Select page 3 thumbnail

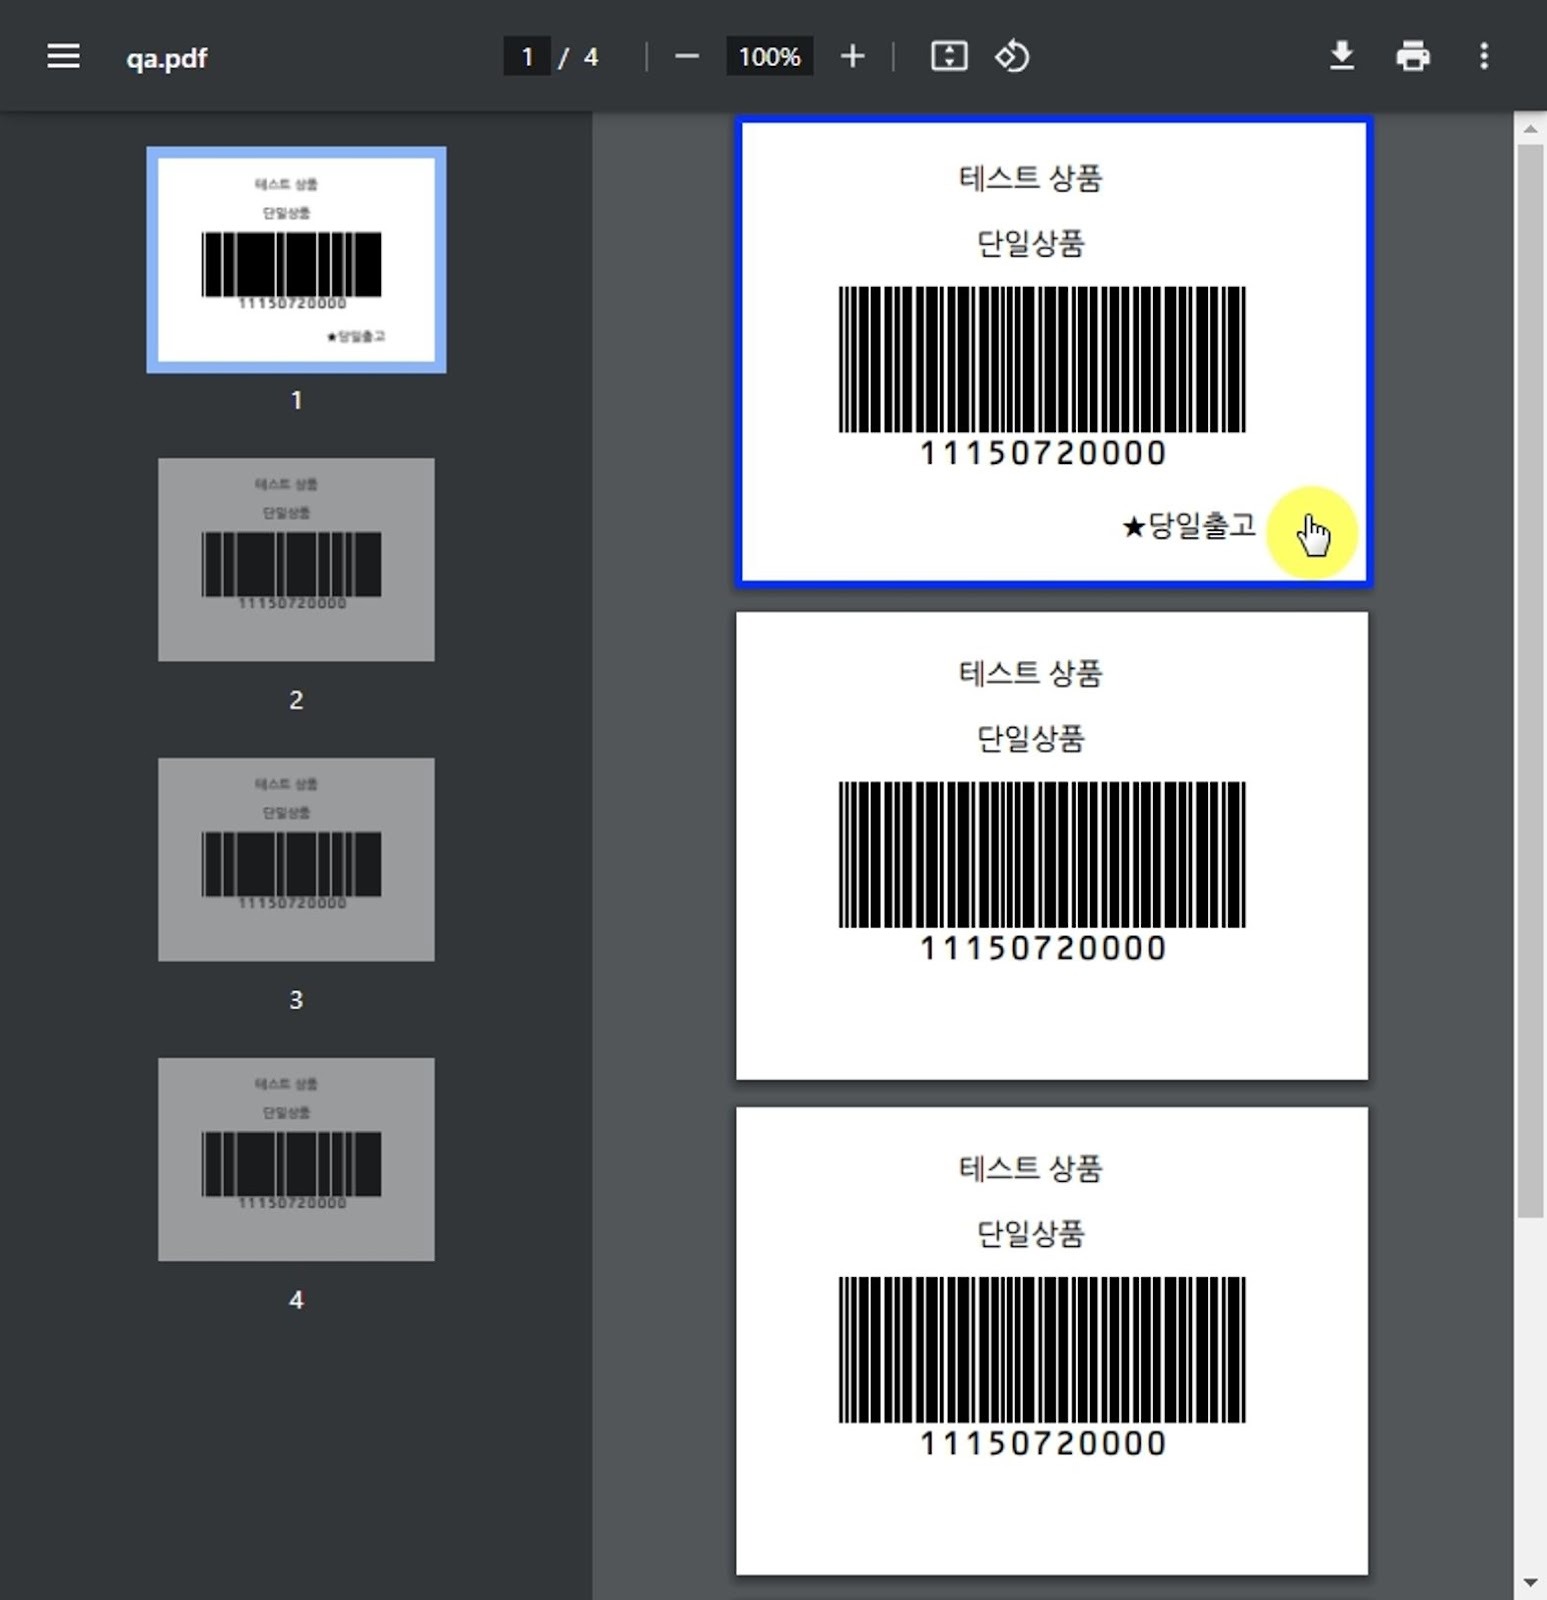pos(296,860)
